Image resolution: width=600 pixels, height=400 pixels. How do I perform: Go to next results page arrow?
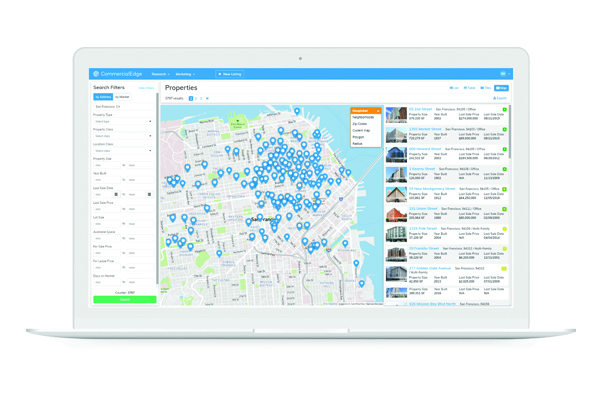click(207, 99)
